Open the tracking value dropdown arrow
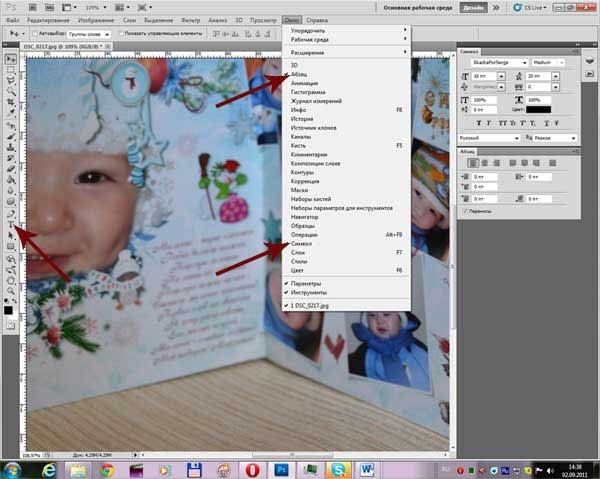 click(555, 87)
